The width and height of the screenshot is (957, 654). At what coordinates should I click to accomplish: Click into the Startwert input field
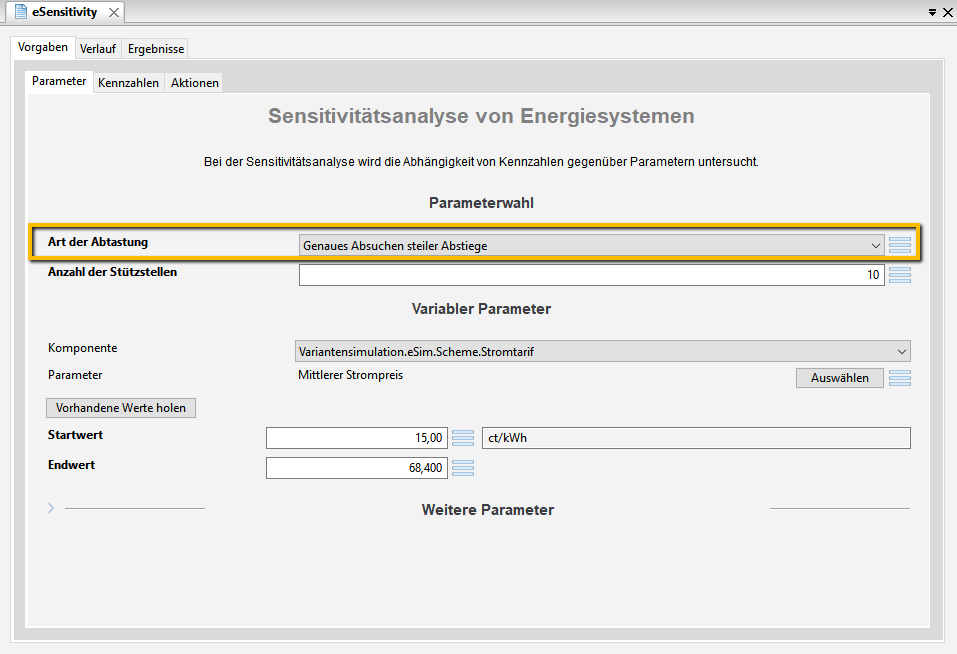[x=357, y=438]
